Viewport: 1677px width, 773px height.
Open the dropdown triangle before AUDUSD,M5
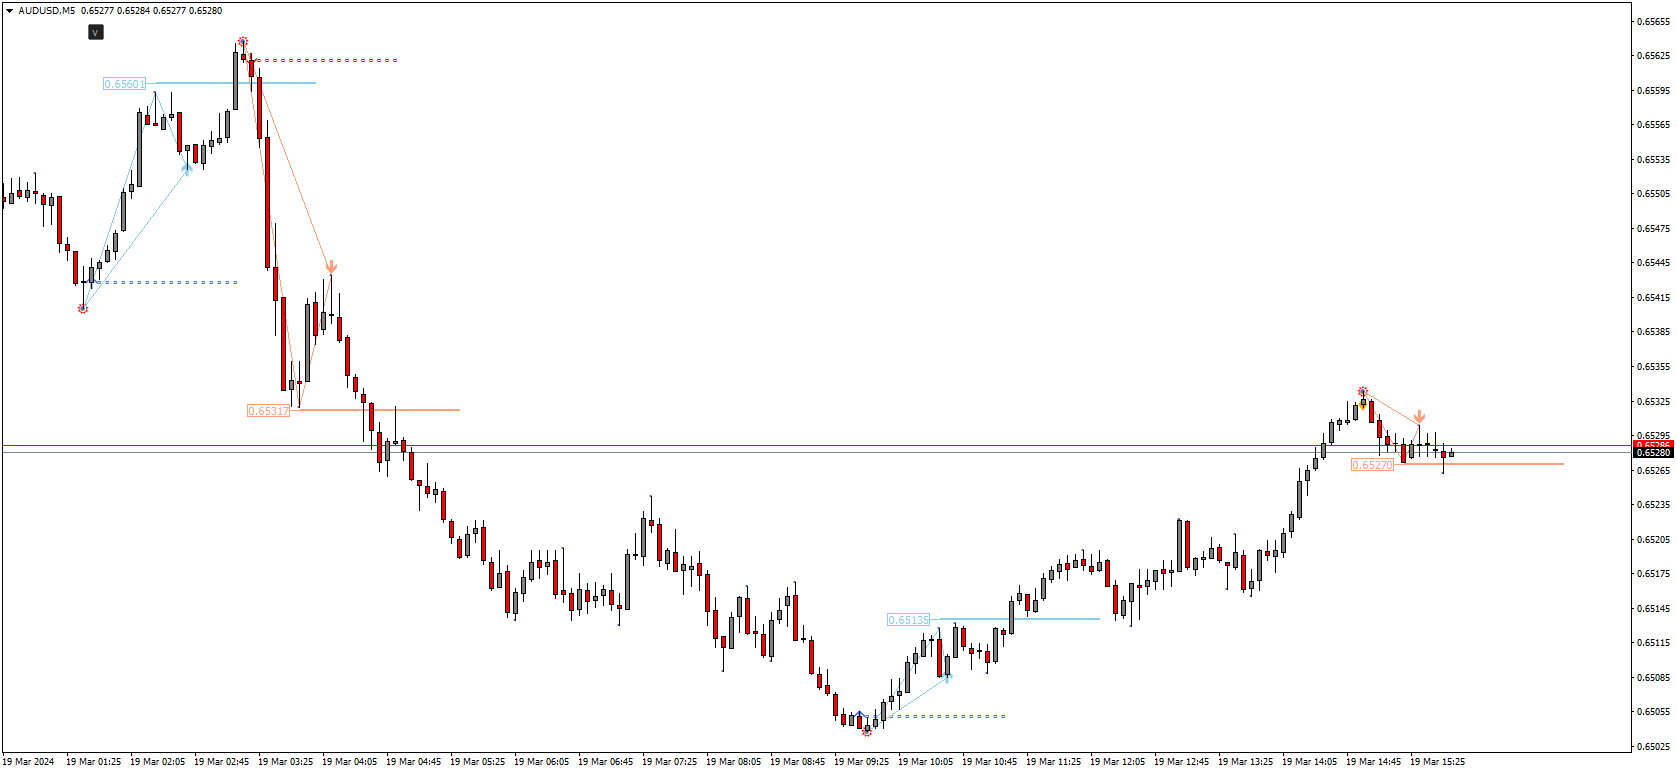[x=9, y=11]
